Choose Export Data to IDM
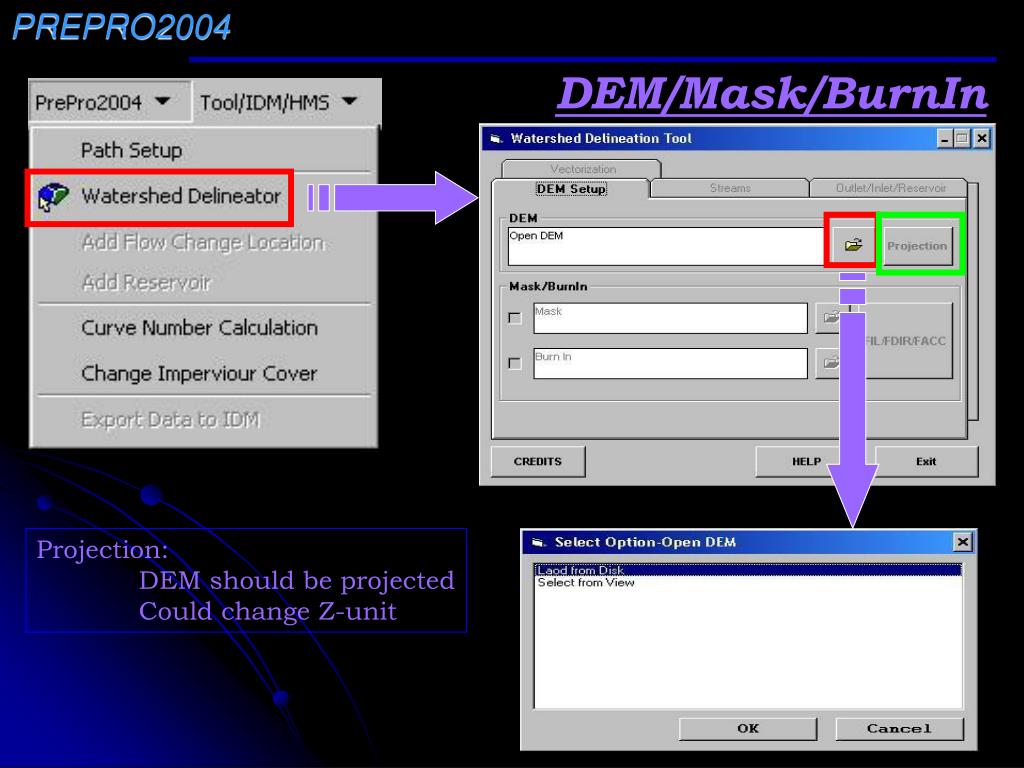The width and height of the screenshot is (1024, 768). click(x=170, y=419)
